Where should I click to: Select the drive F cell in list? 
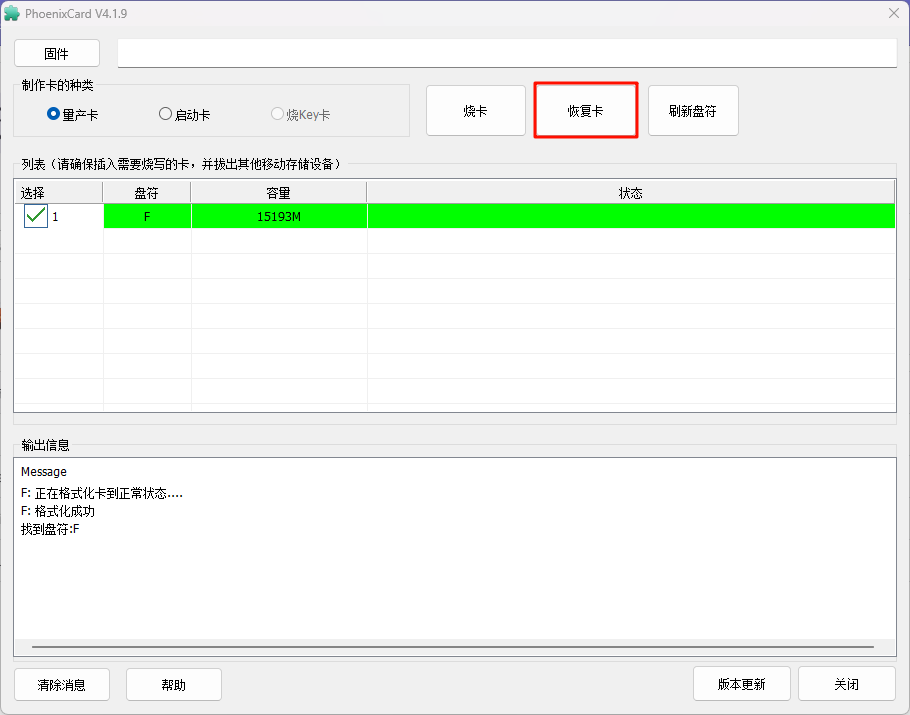(x=147, y=216)
